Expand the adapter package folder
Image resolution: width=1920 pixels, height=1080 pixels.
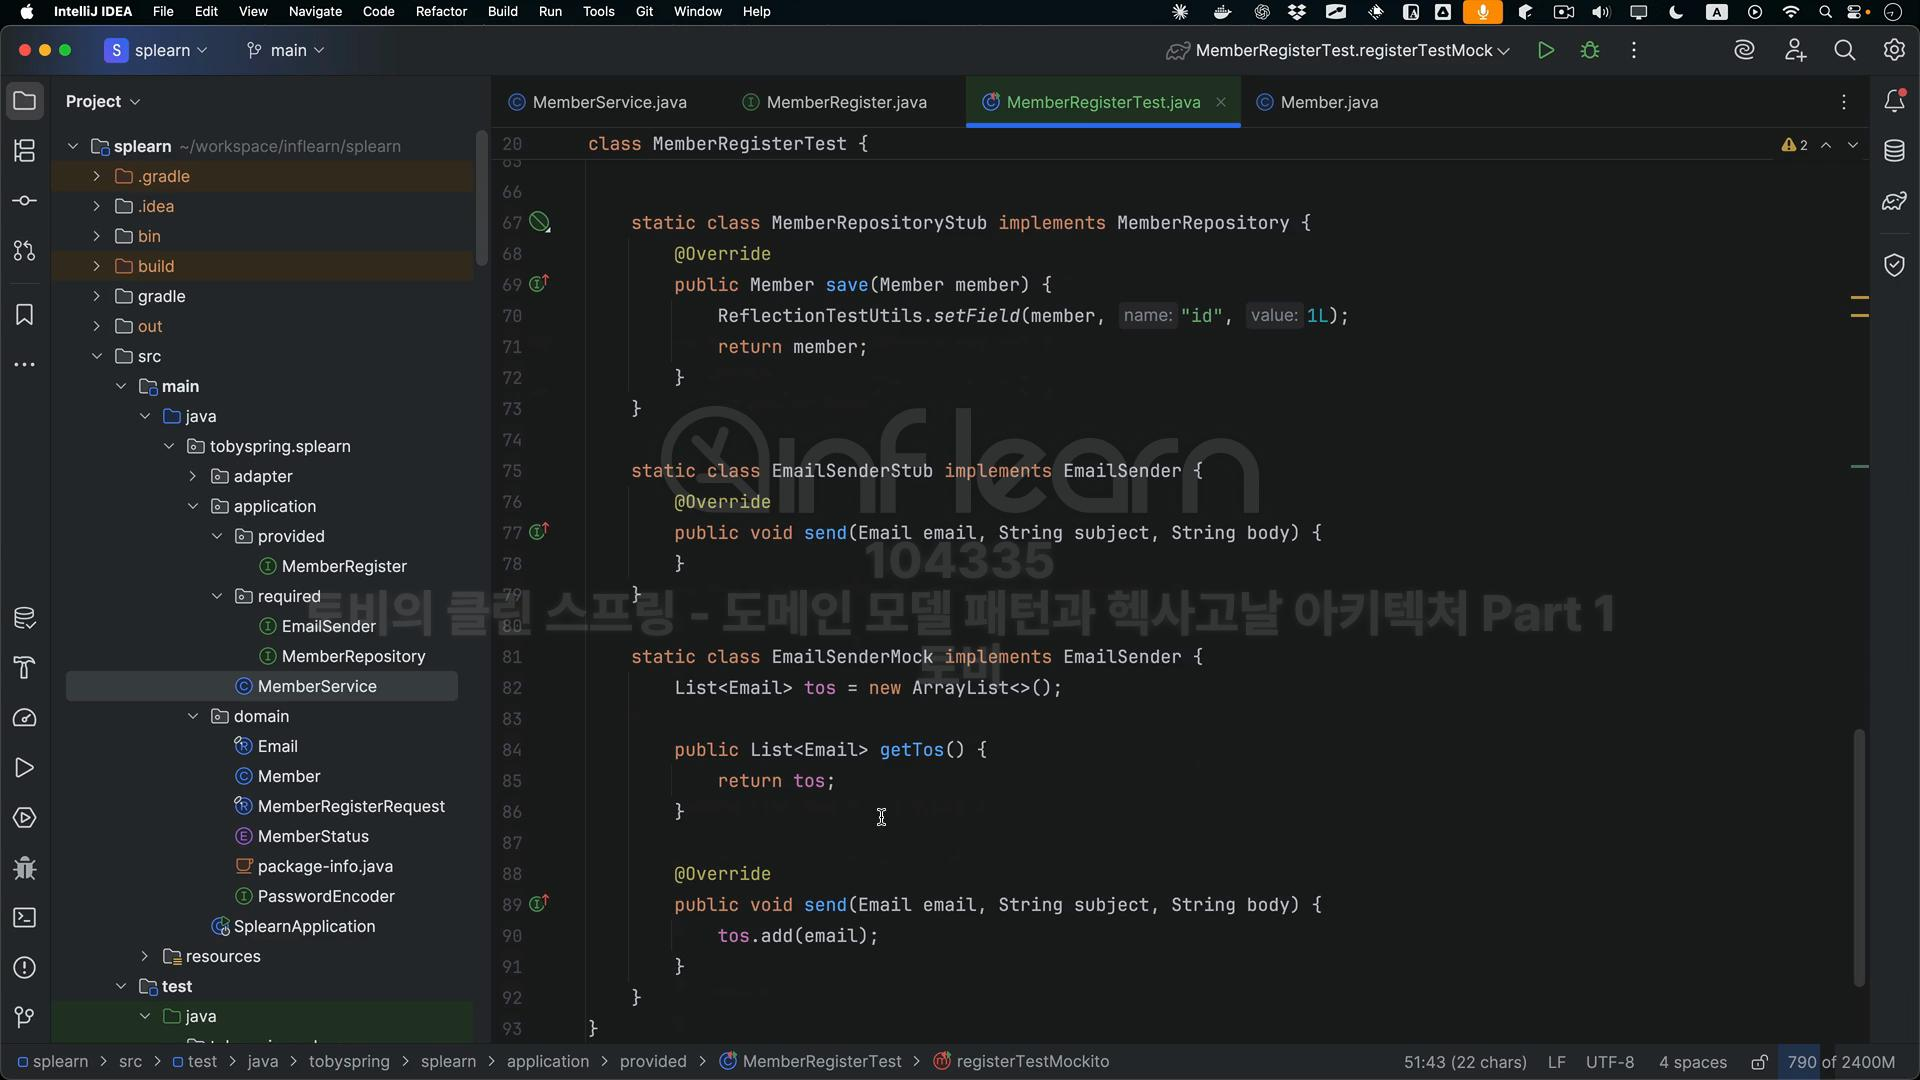click(193, 476)
